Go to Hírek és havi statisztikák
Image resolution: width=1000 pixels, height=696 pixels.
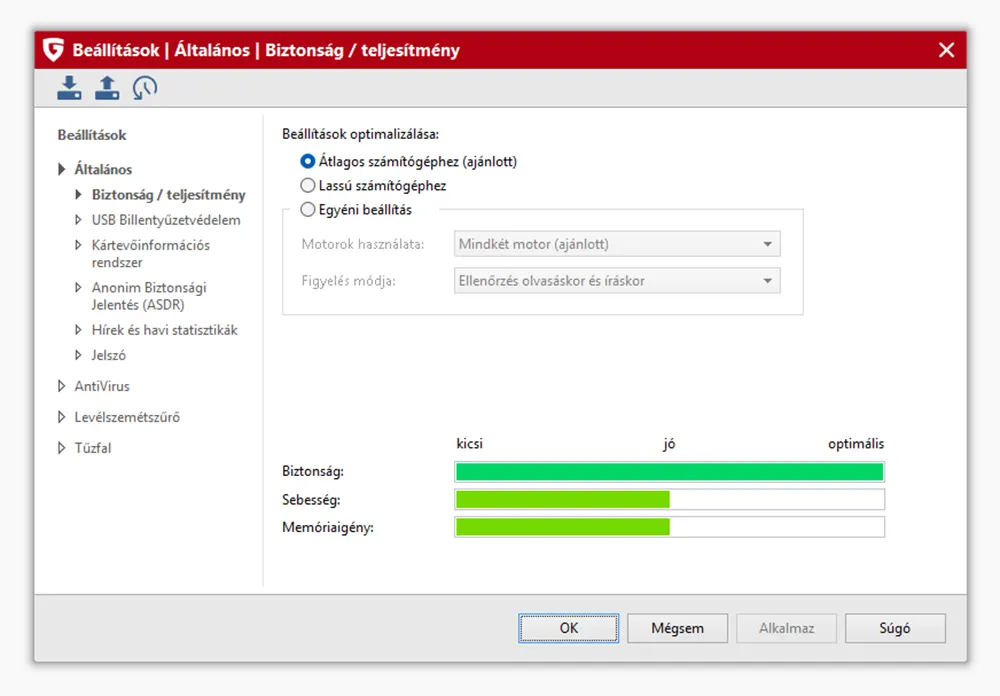[164, 330]
